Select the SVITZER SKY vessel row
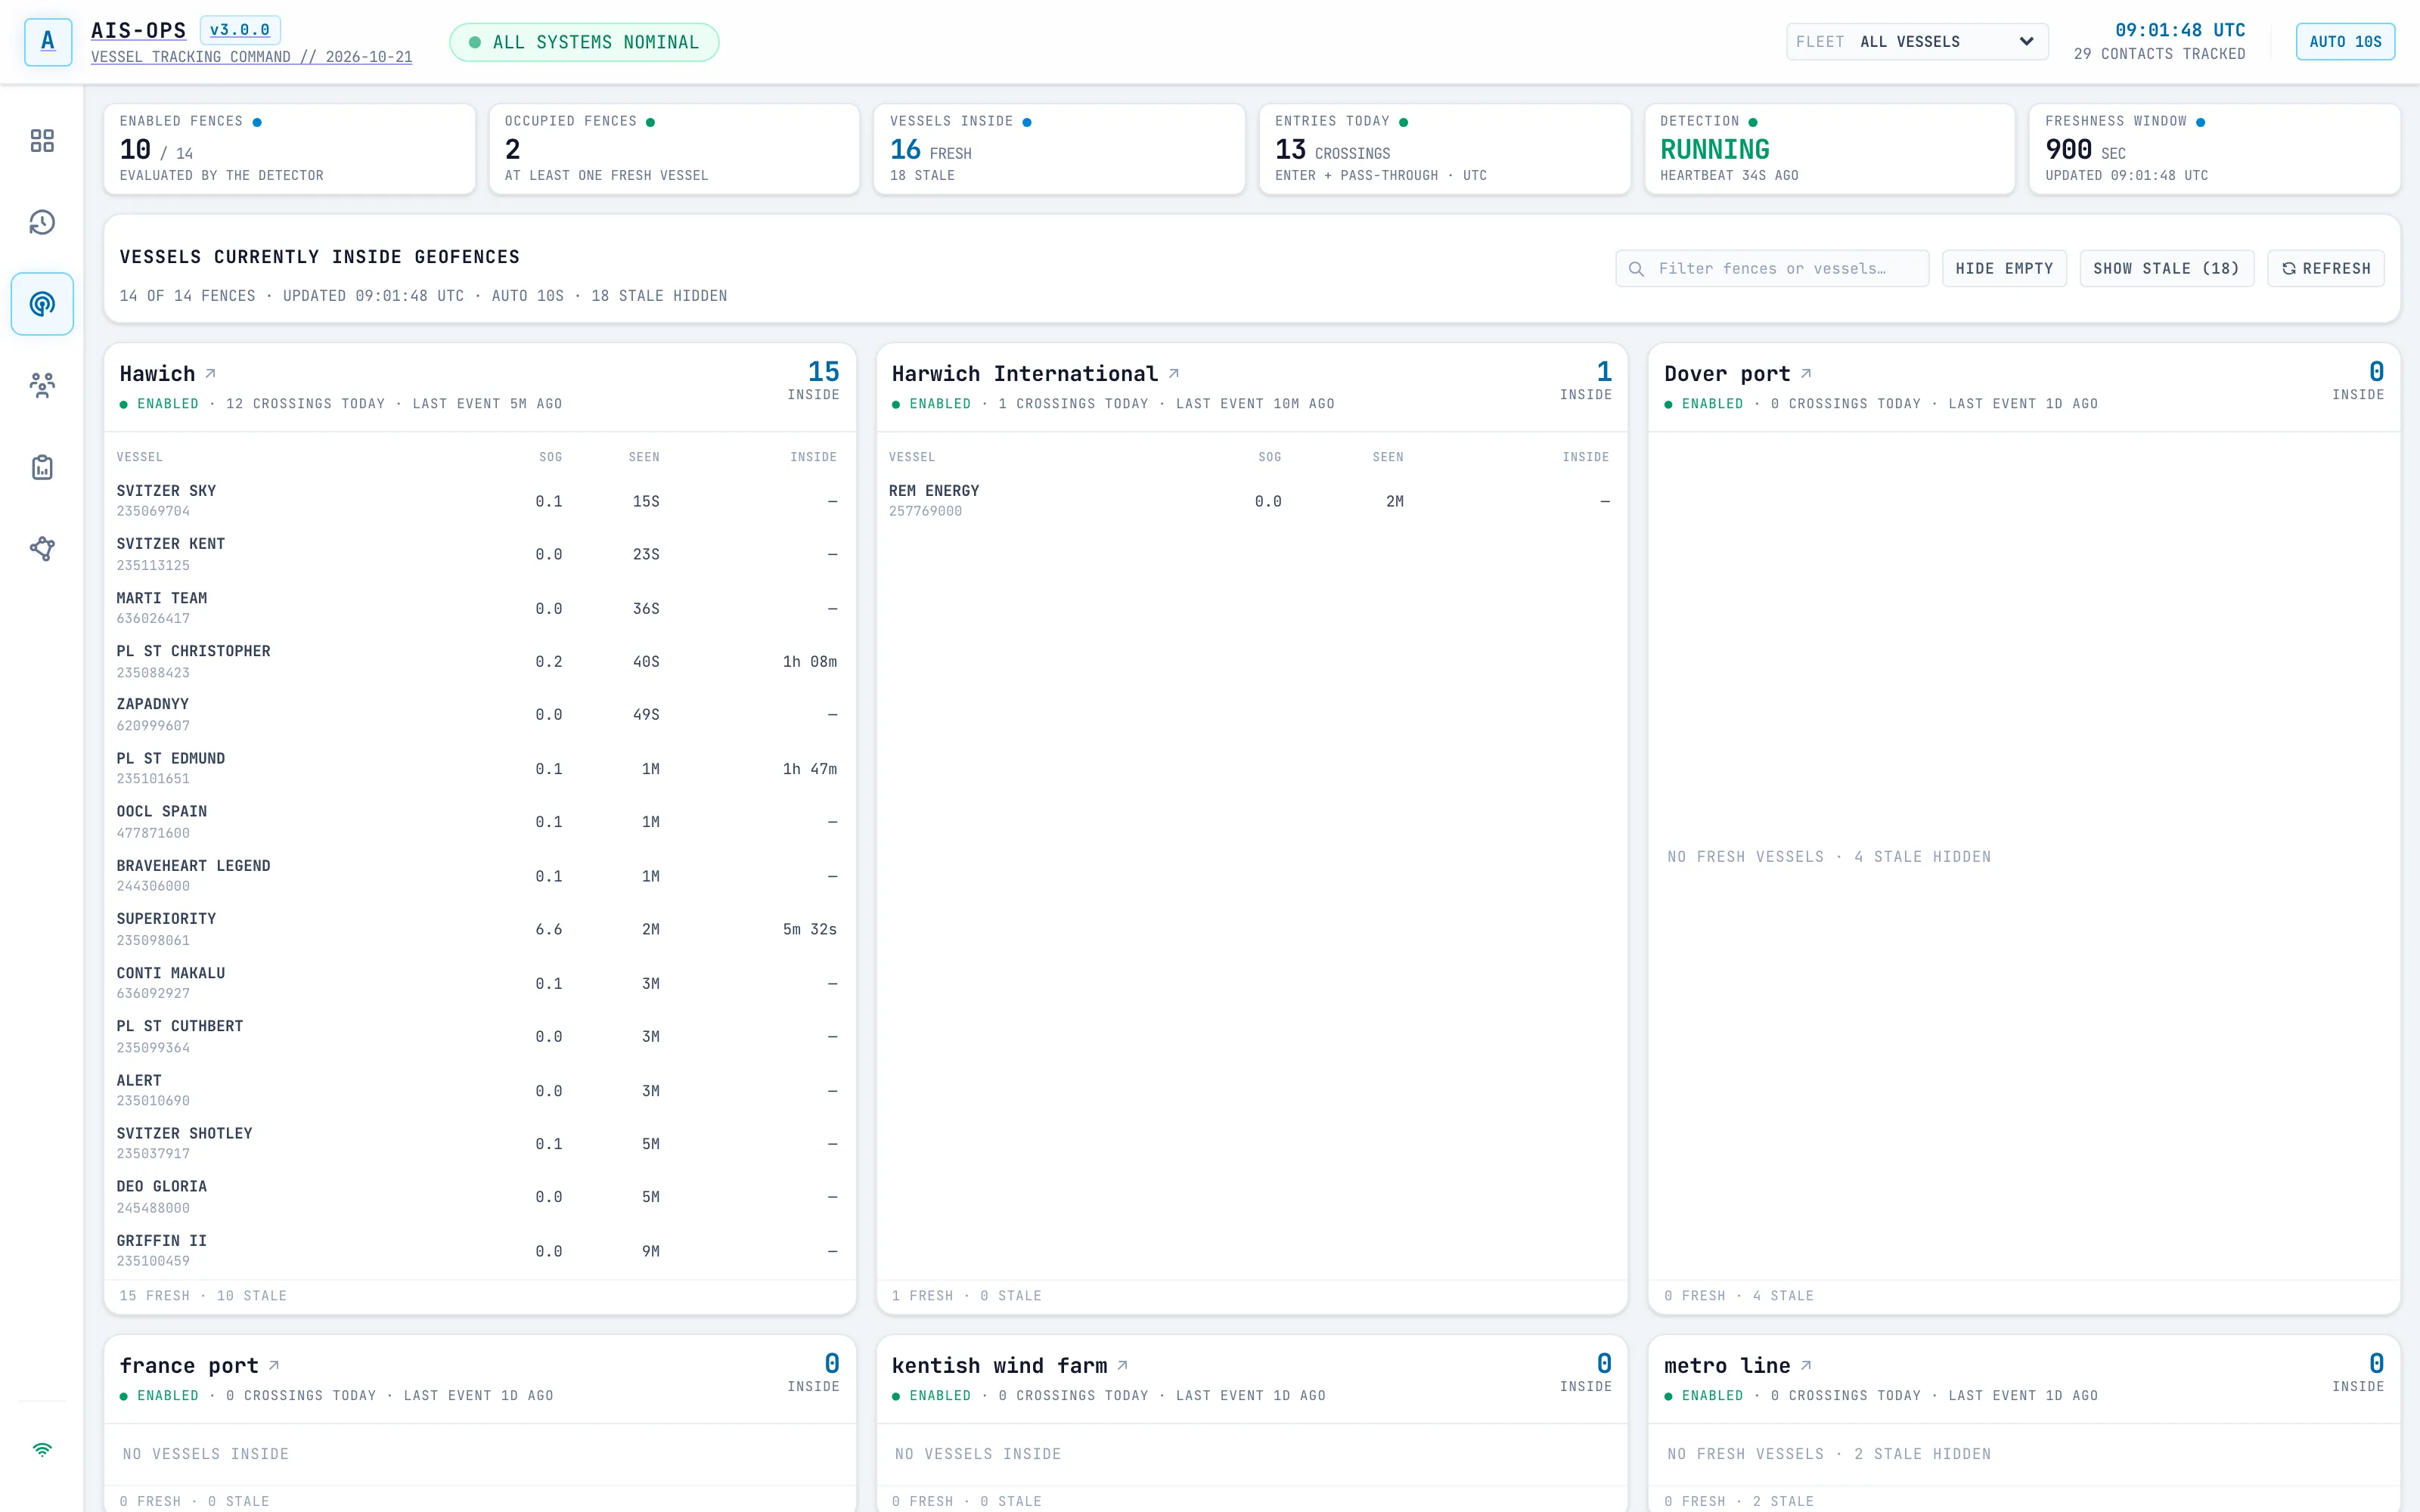The image size is (2420, 1512). click(479, 501)
